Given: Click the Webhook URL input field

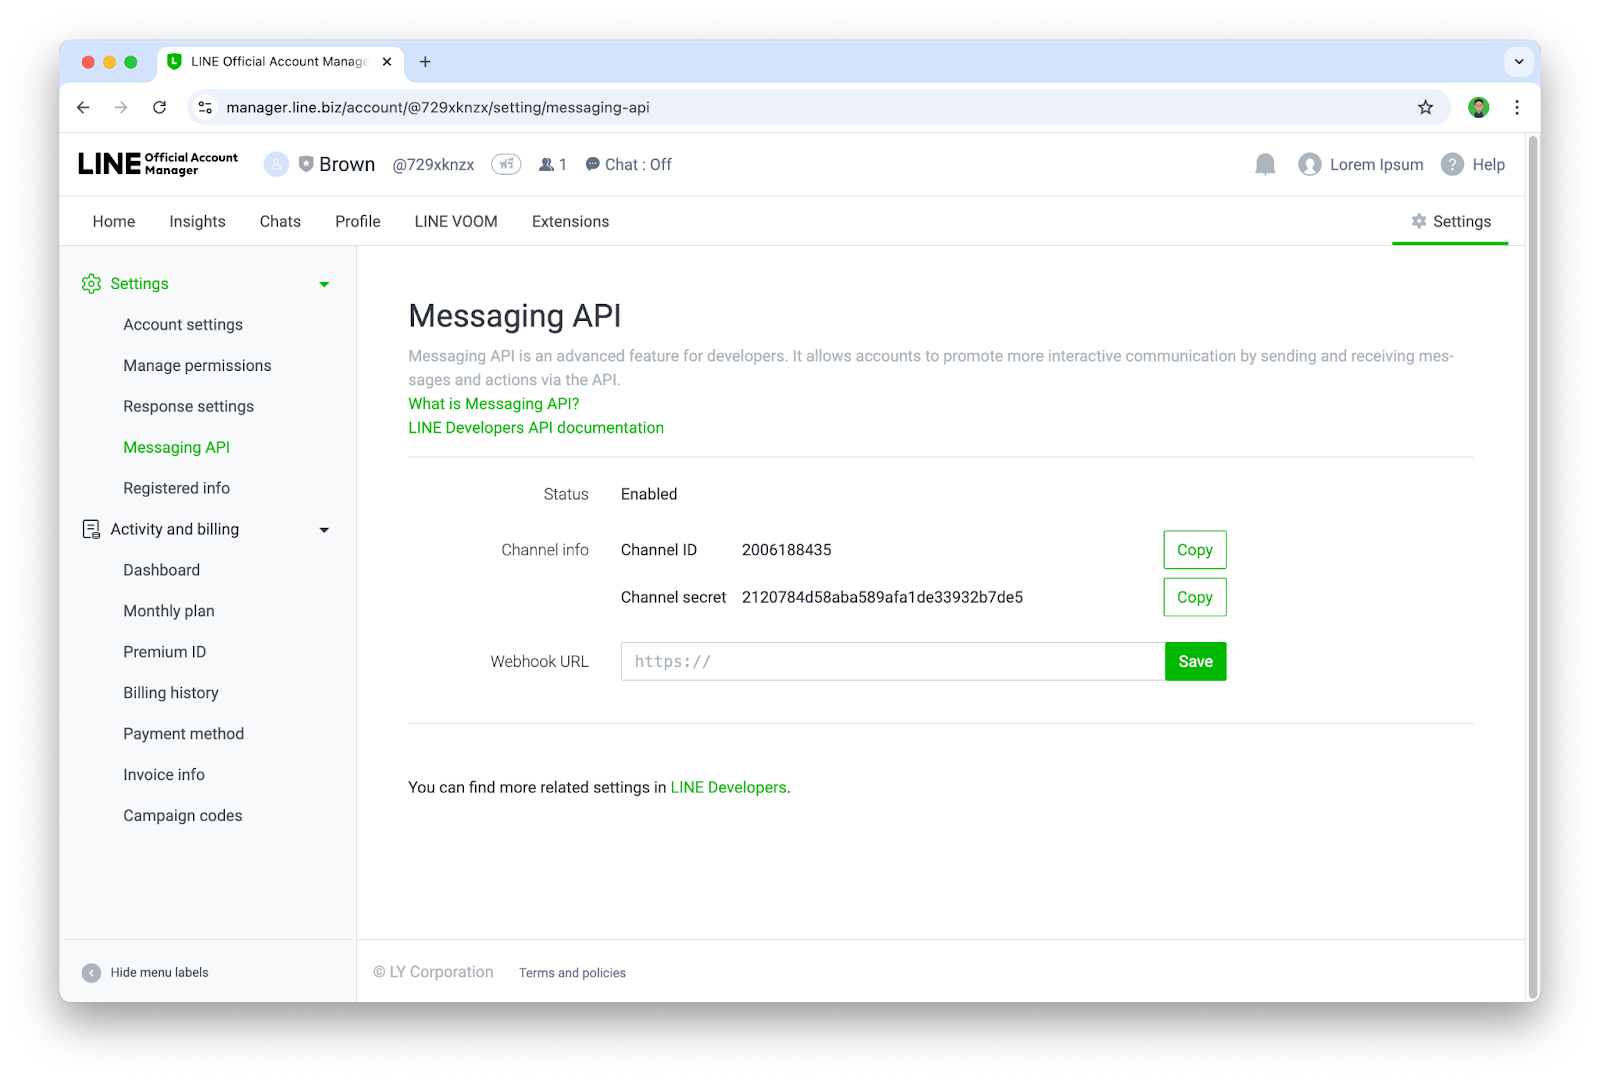Looking at the screenshot, I should coord(892,662).
